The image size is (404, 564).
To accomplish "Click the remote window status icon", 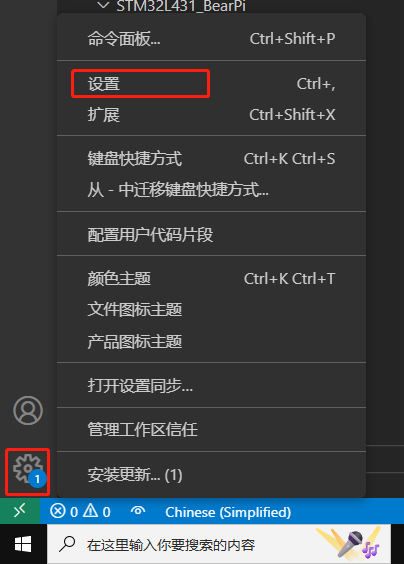I will click(x=20, y=511).
